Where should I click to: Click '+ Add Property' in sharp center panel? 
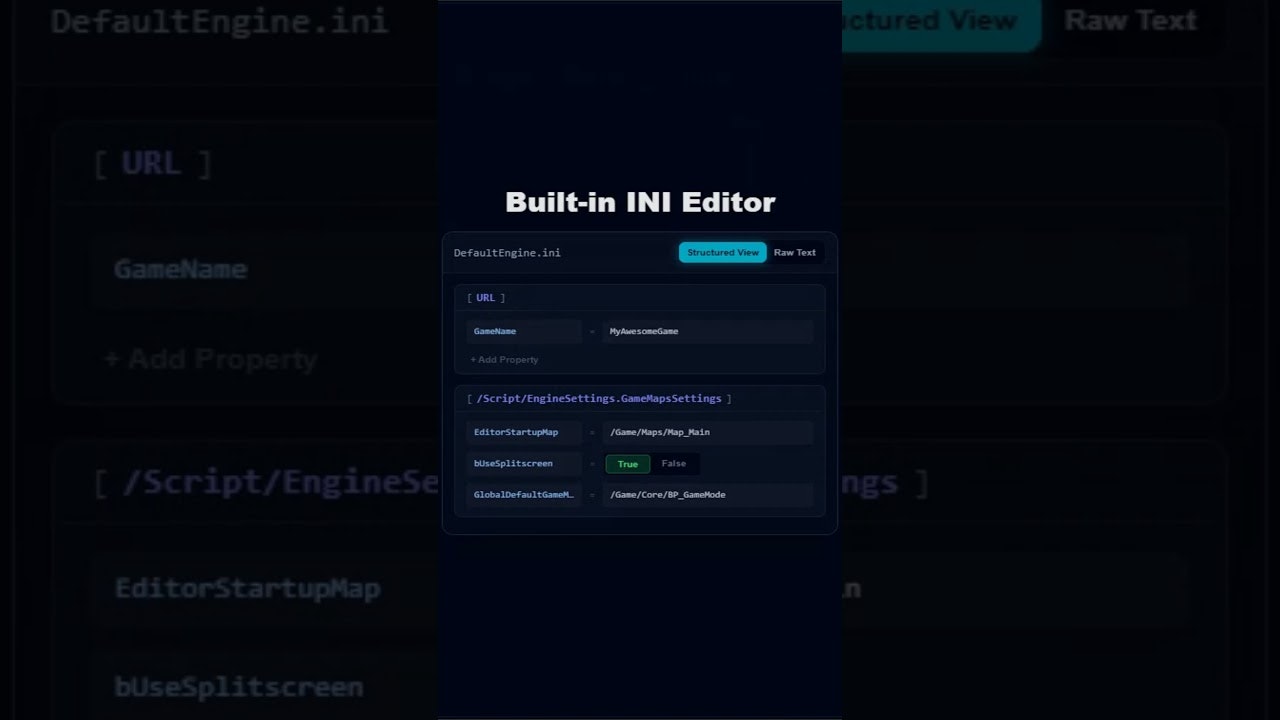pyautogui.click(x=504, y=360)
